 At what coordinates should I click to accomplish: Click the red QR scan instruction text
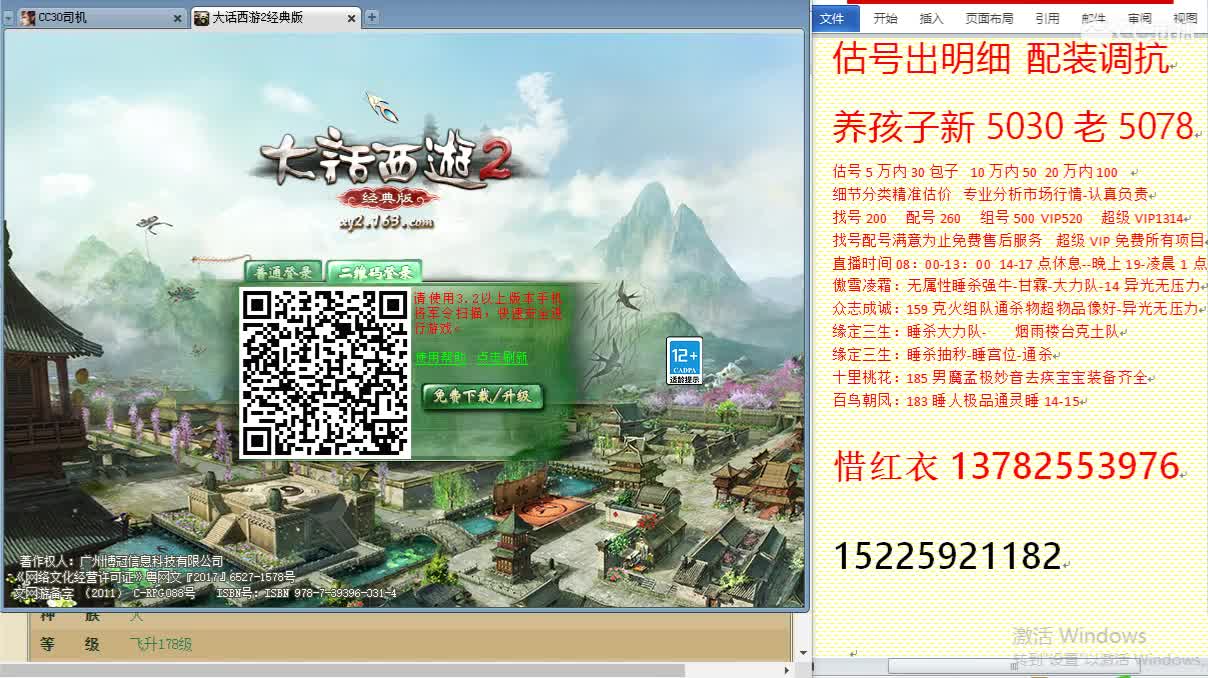tap(488, 312)
